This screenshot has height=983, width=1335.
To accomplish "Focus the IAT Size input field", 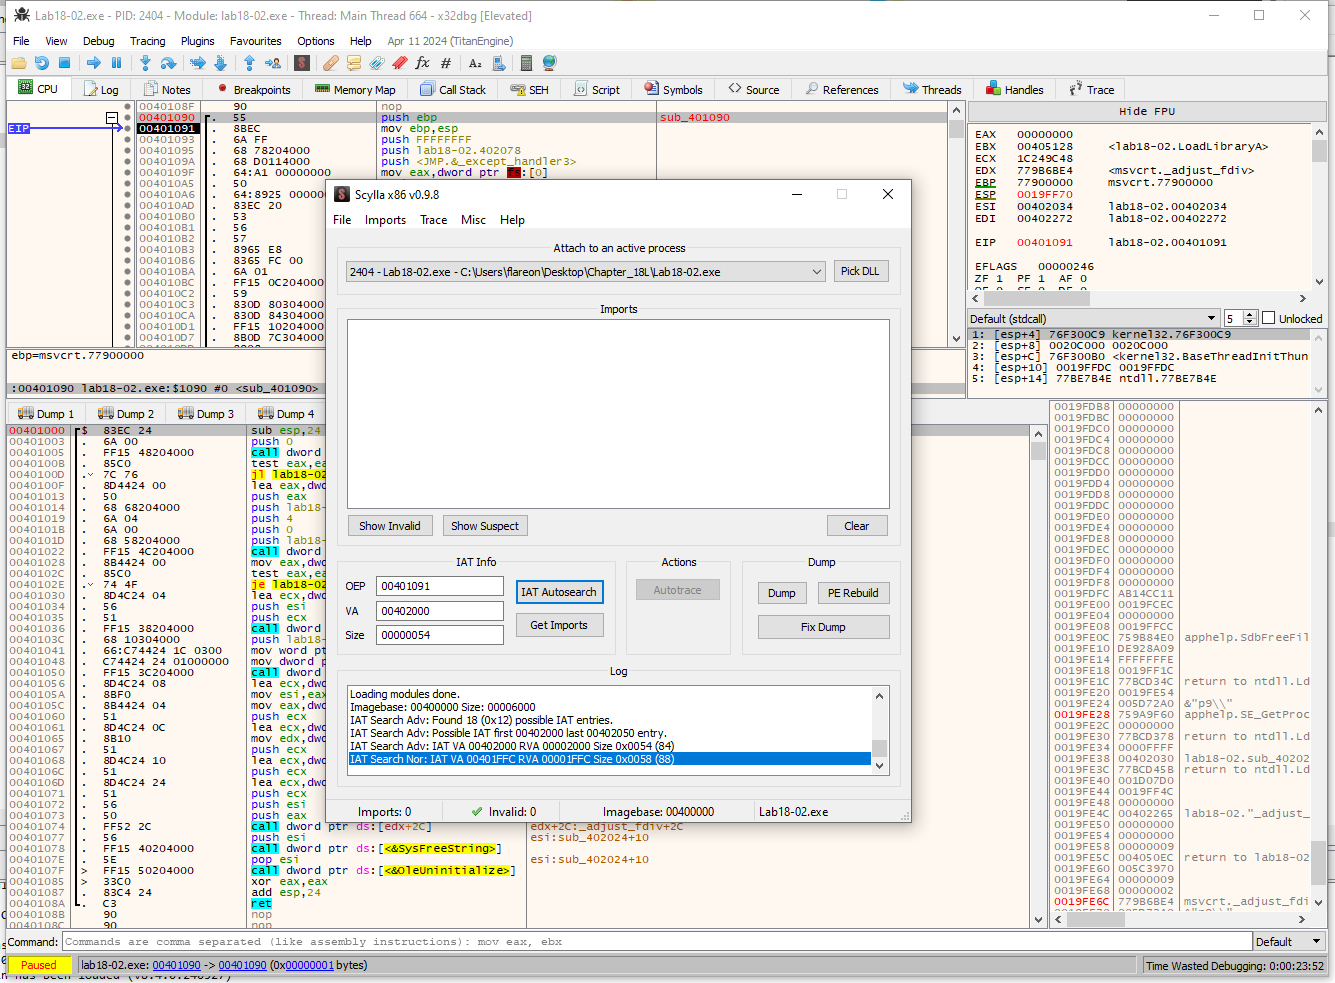I will point(440,635).
